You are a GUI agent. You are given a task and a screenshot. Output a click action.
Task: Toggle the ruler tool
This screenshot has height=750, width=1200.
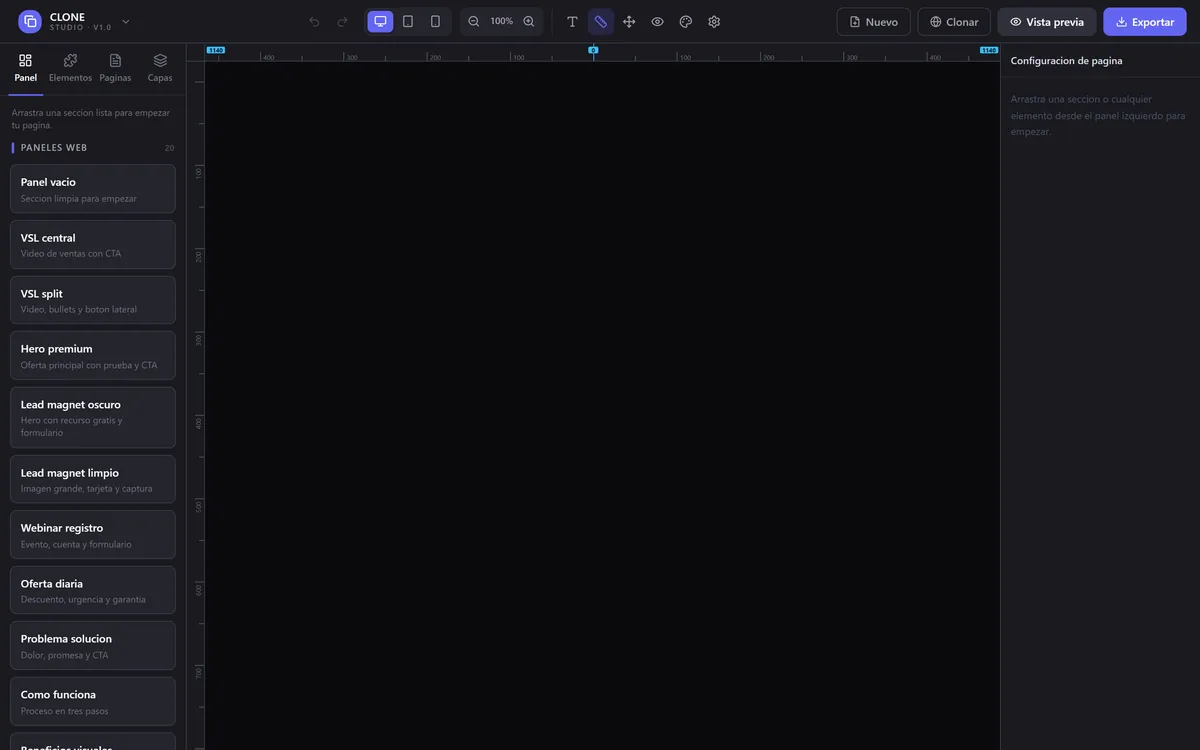click(601, 22)
